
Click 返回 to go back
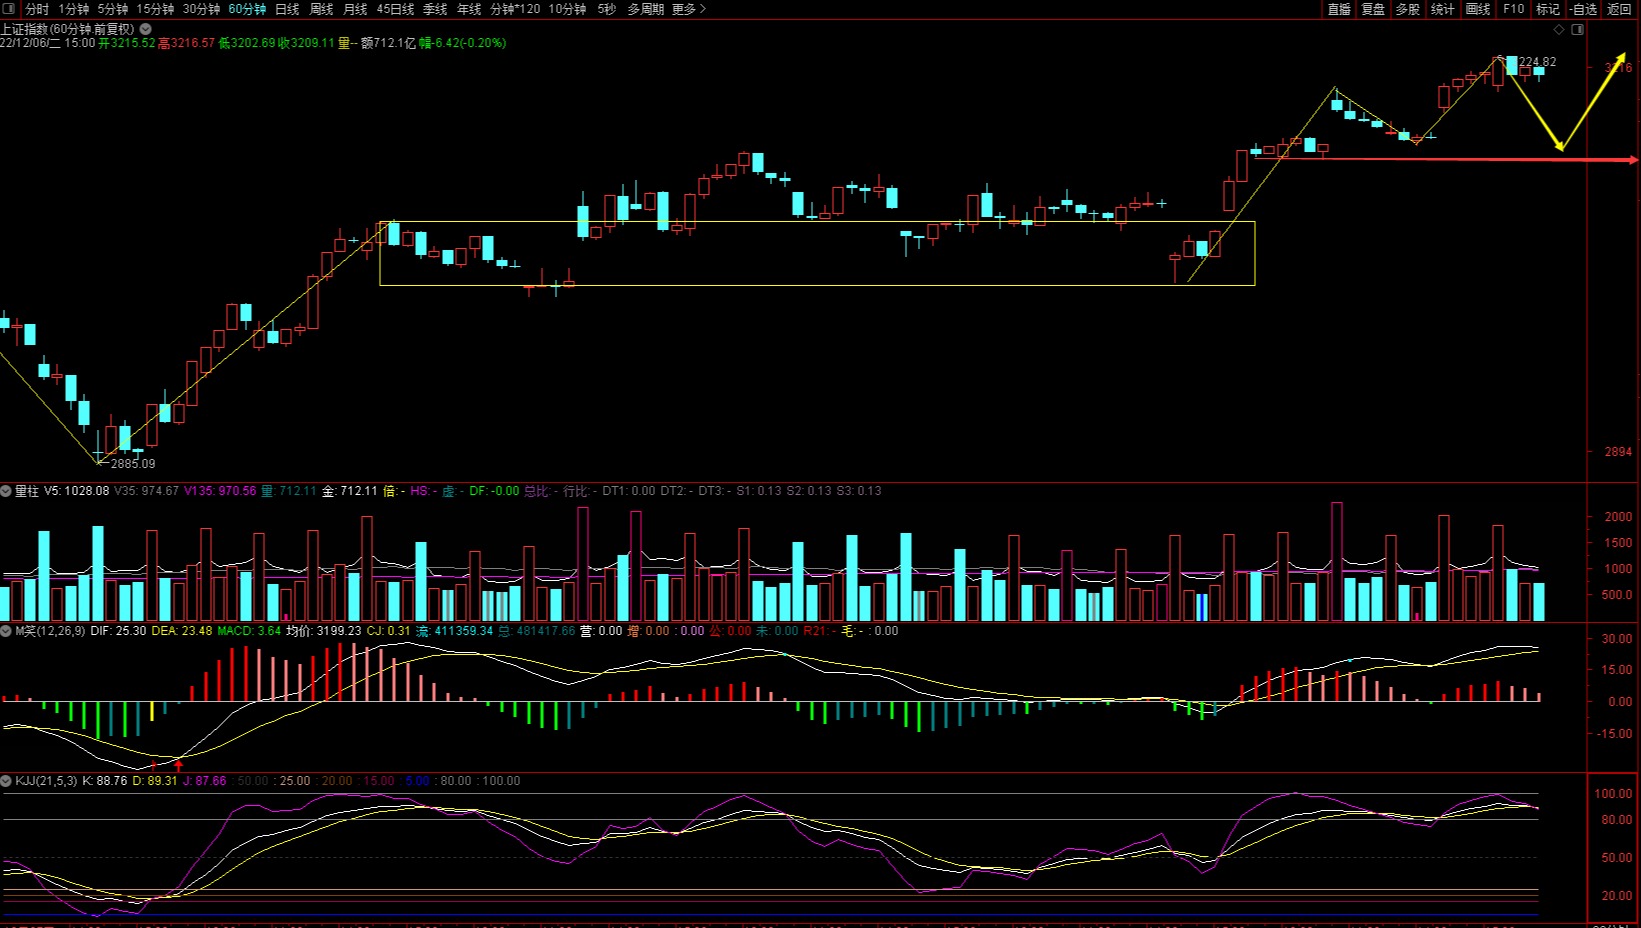[x=1619, y=9]
